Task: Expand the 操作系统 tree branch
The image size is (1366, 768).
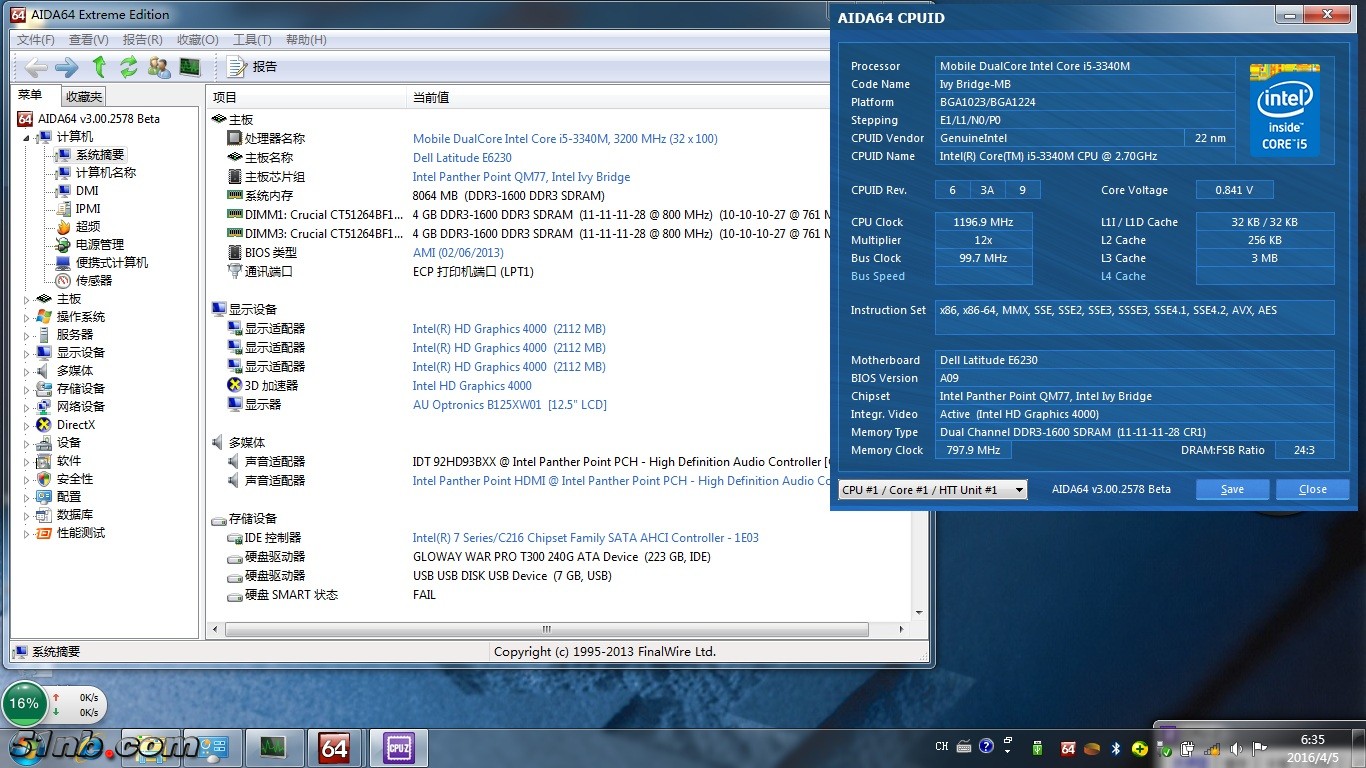Action: pyautogui.click(x=28, y=317)
